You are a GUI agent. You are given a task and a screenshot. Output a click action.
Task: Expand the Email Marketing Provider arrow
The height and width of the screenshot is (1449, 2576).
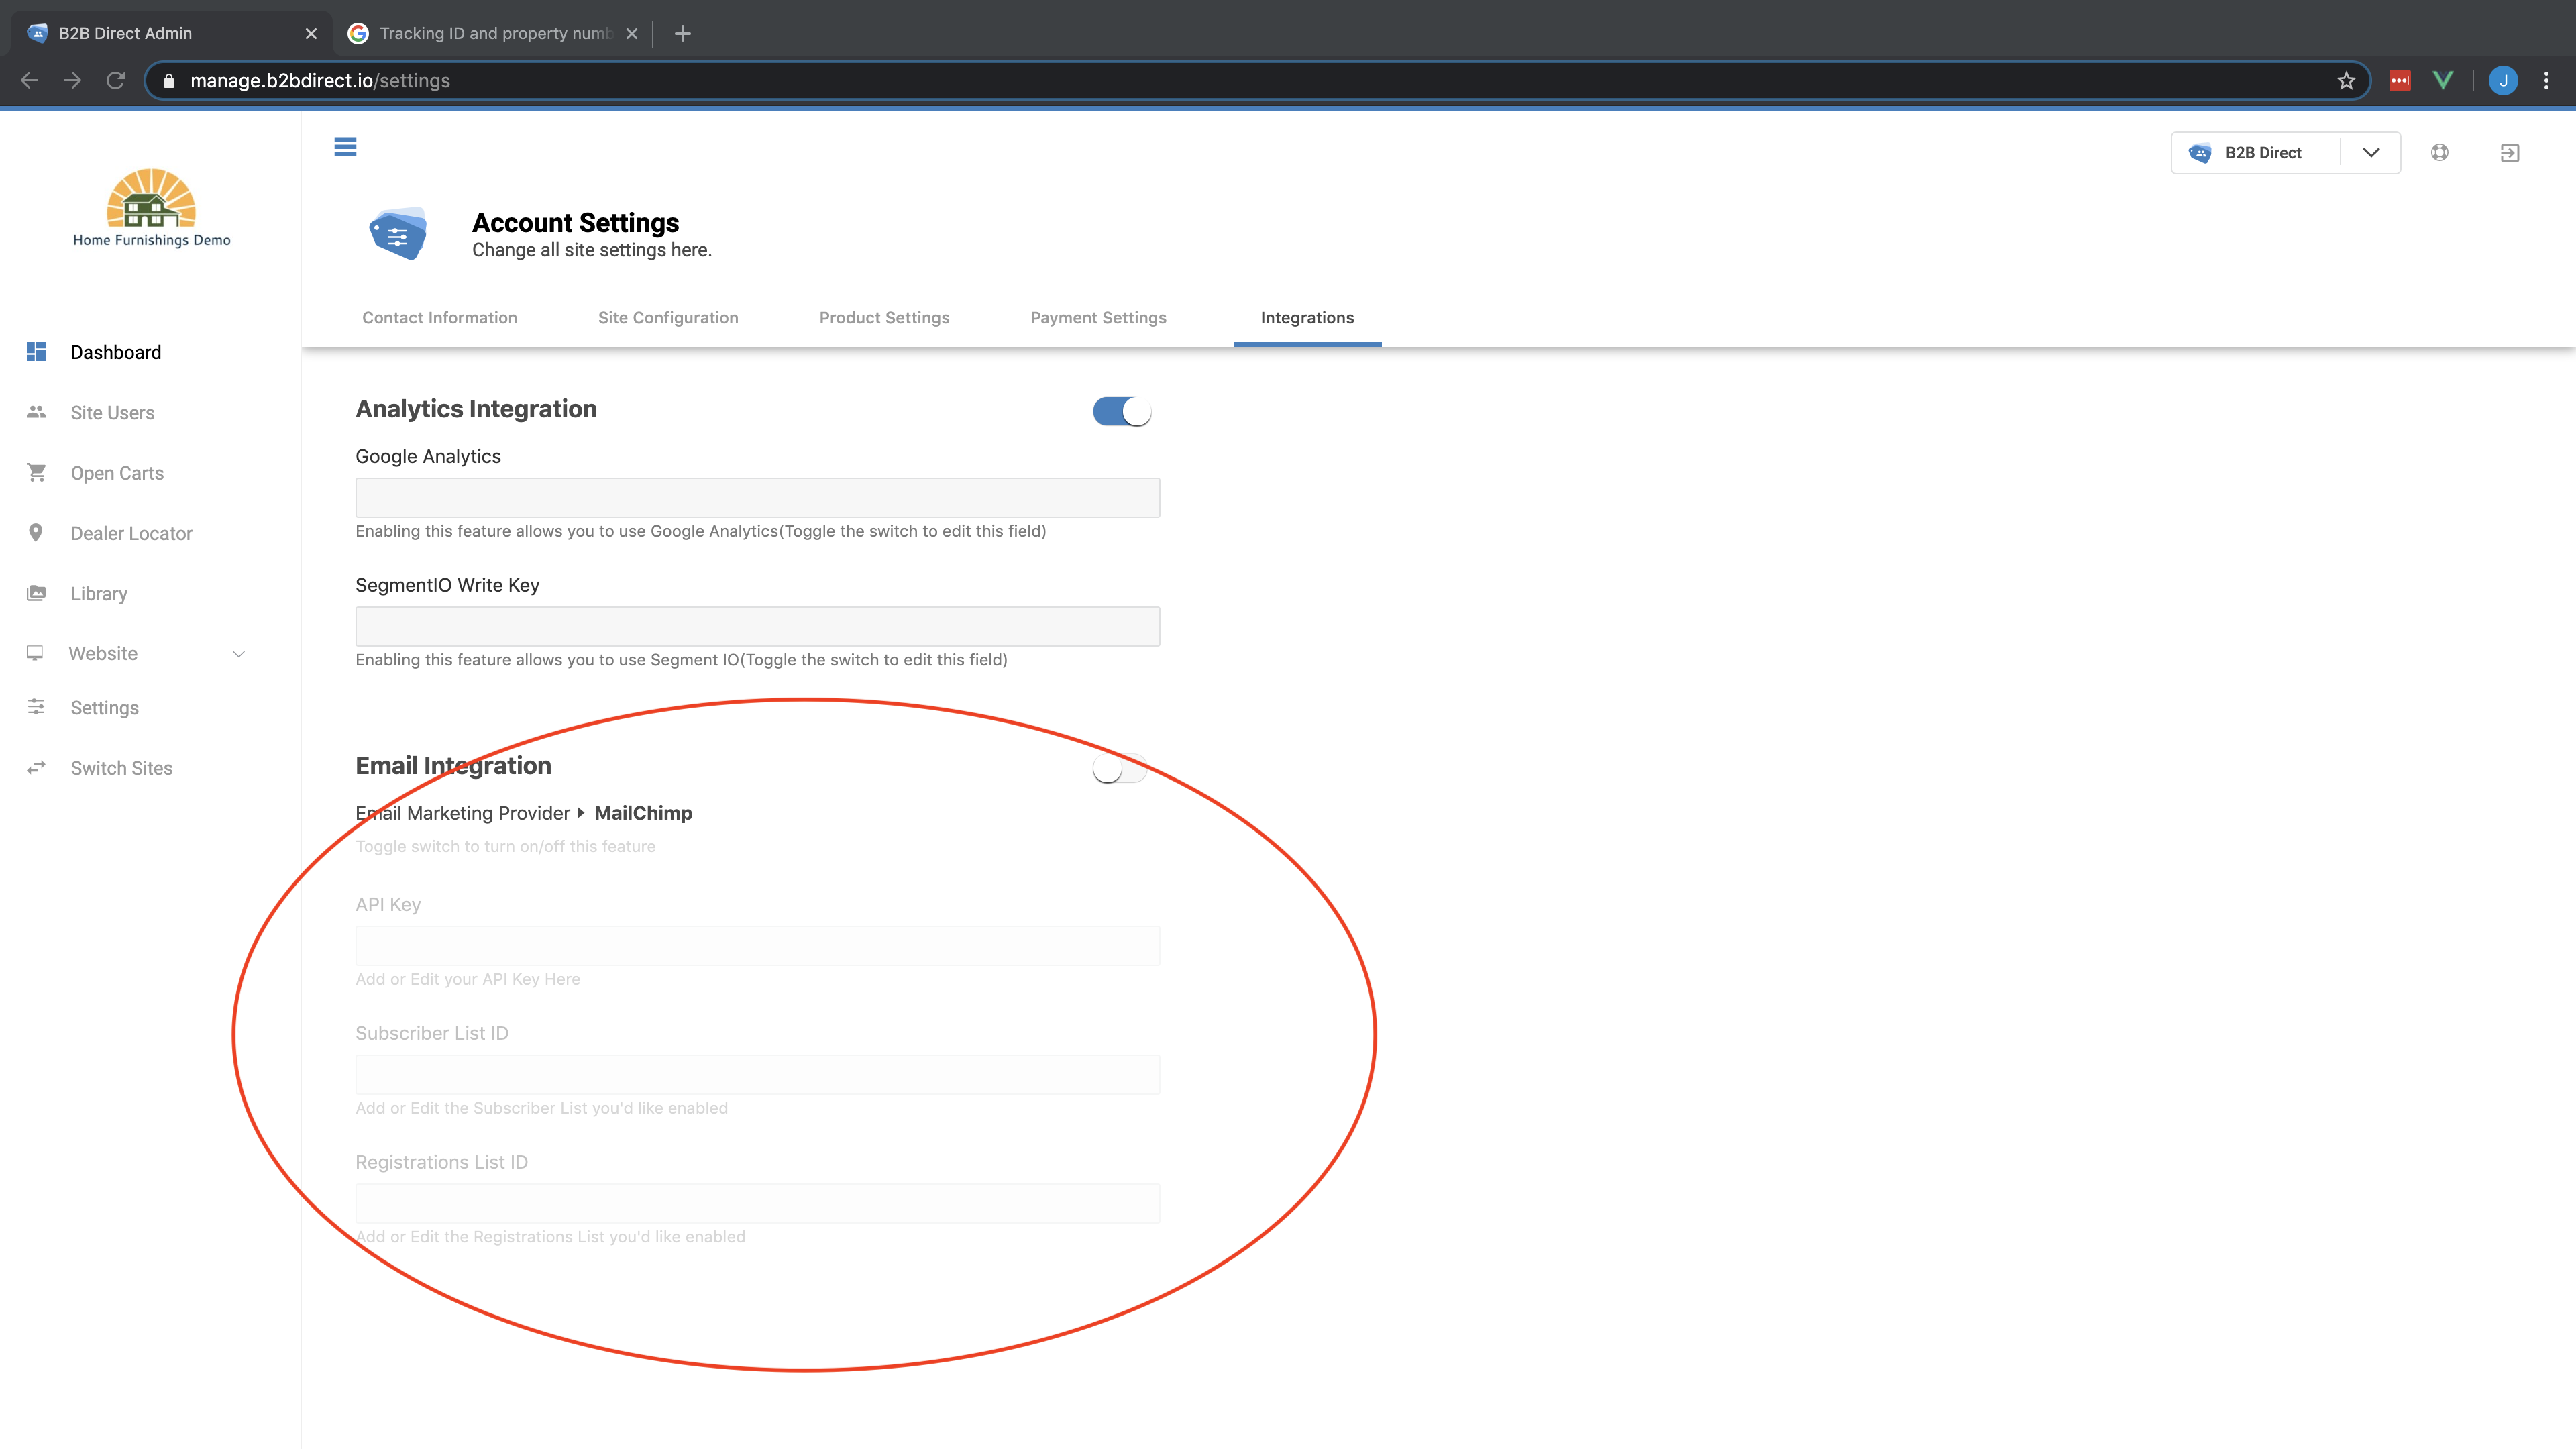[x=580, y=813]
